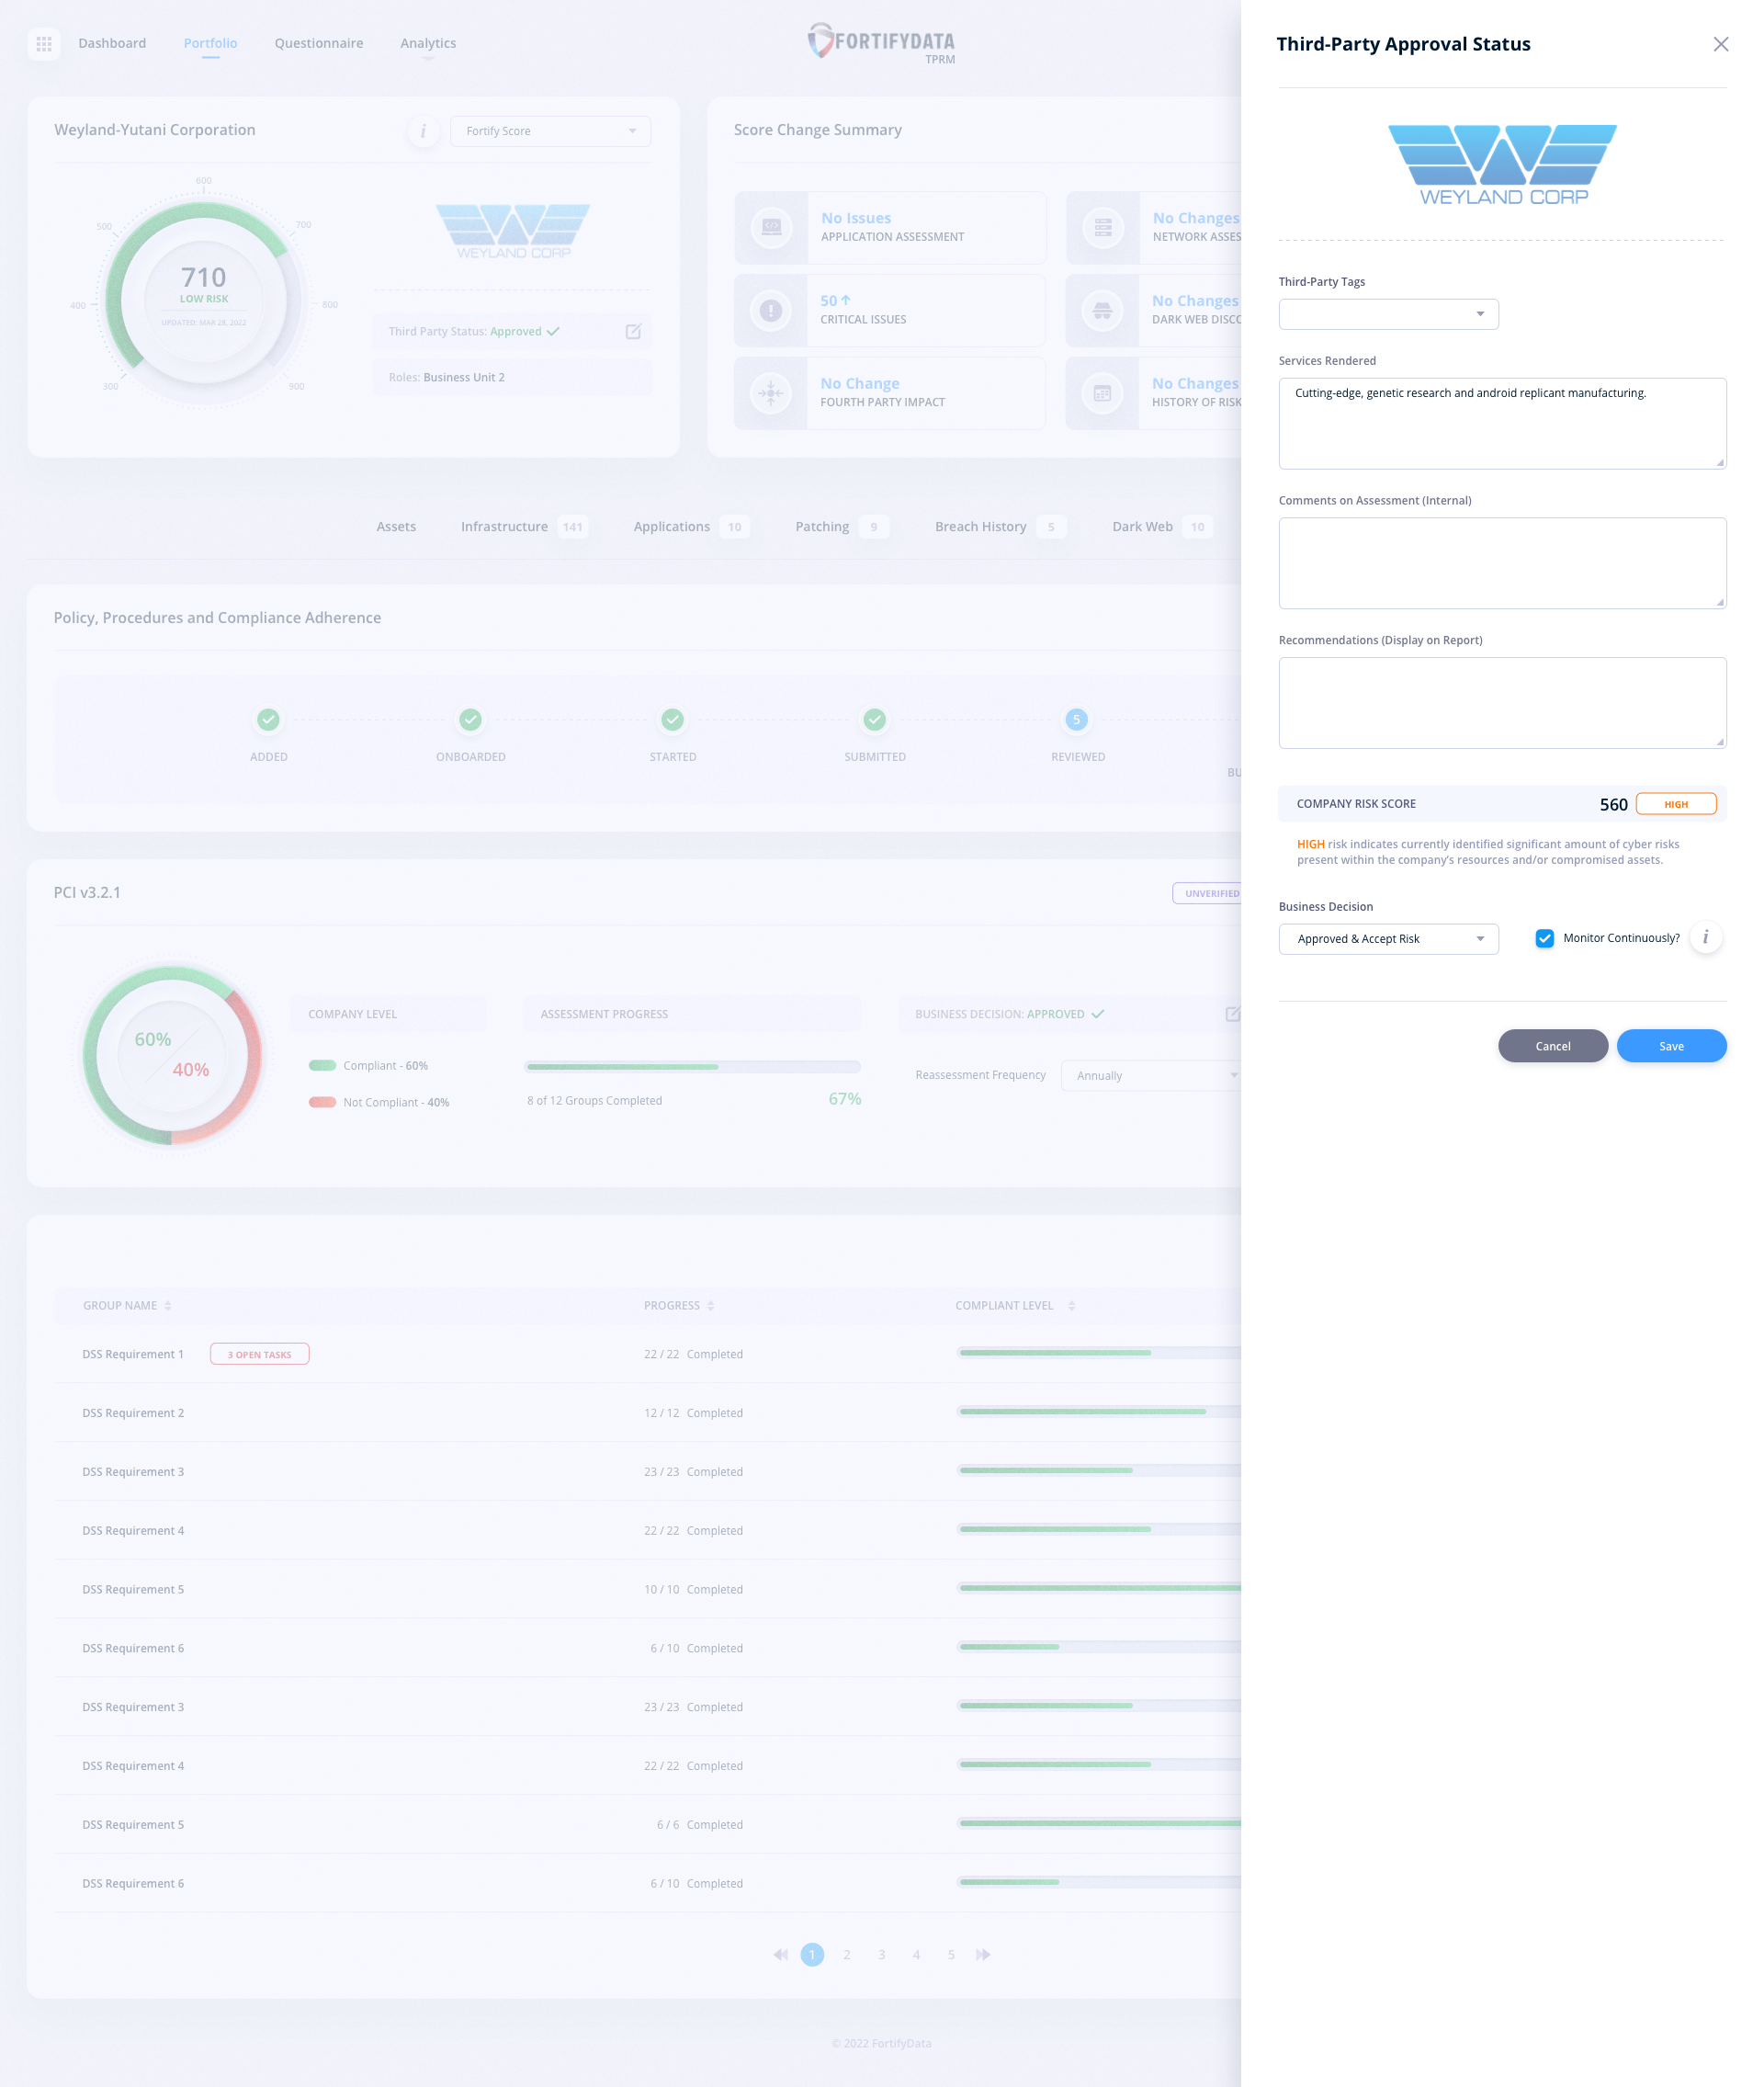Open the Breach History tab
1764x2087 pixels.
[980, 527]
